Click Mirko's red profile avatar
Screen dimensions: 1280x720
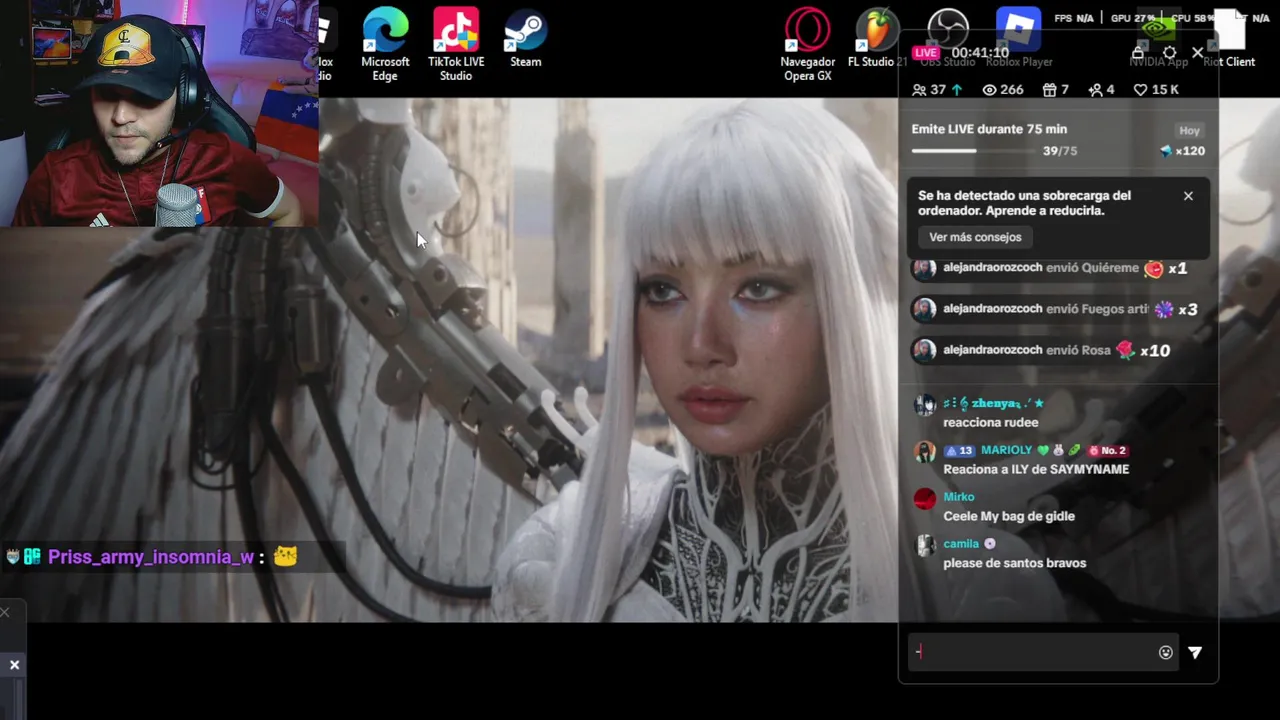click(x=925, y=498)
